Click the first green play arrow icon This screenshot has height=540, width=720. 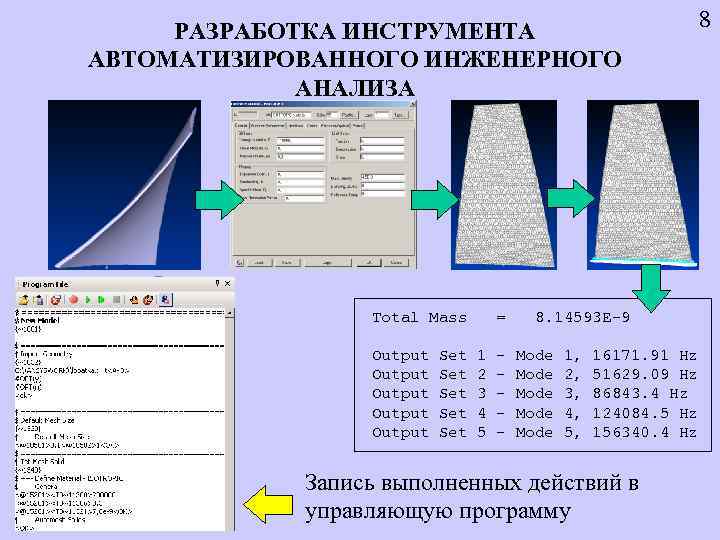(x=88, y=300)
